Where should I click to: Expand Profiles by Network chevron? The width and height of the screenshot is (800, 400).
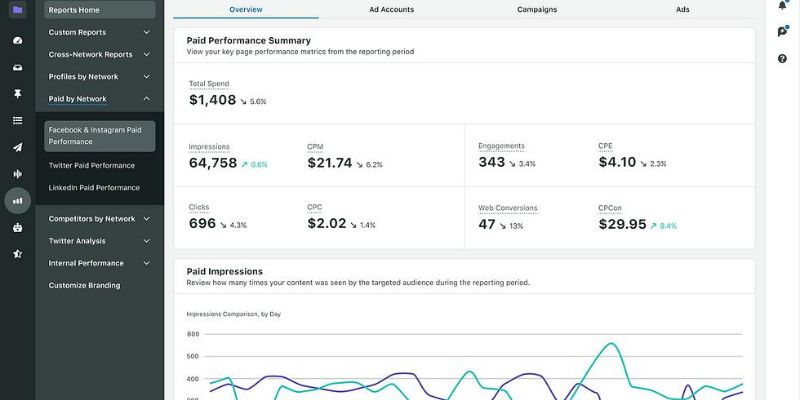[x=146, y=77]
